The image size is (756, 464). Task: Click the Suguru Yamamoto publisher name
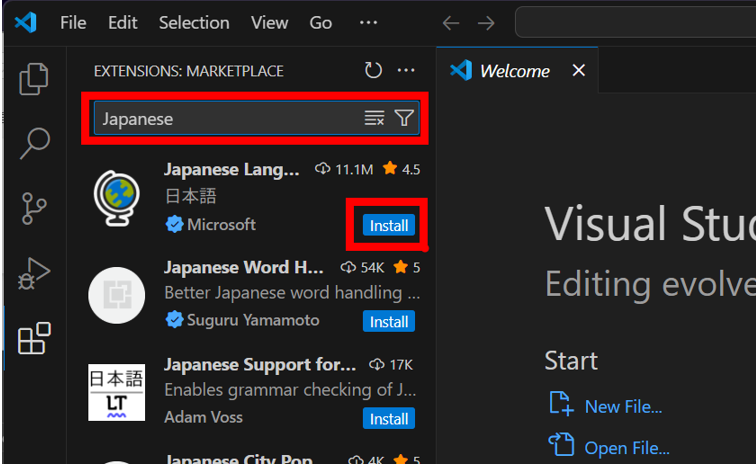[x=253, y=320]
